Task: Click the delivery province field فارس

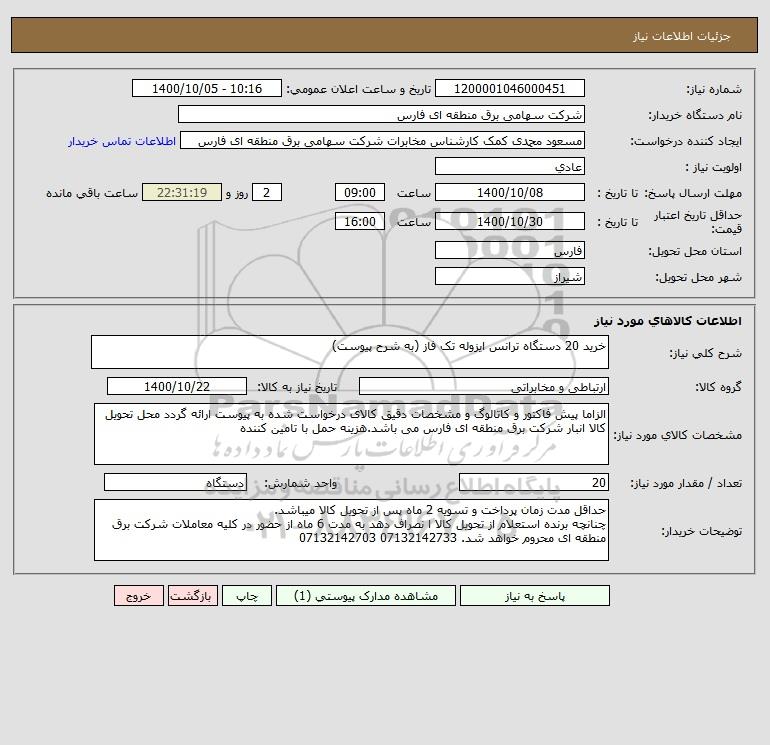Action: point(510,250)
